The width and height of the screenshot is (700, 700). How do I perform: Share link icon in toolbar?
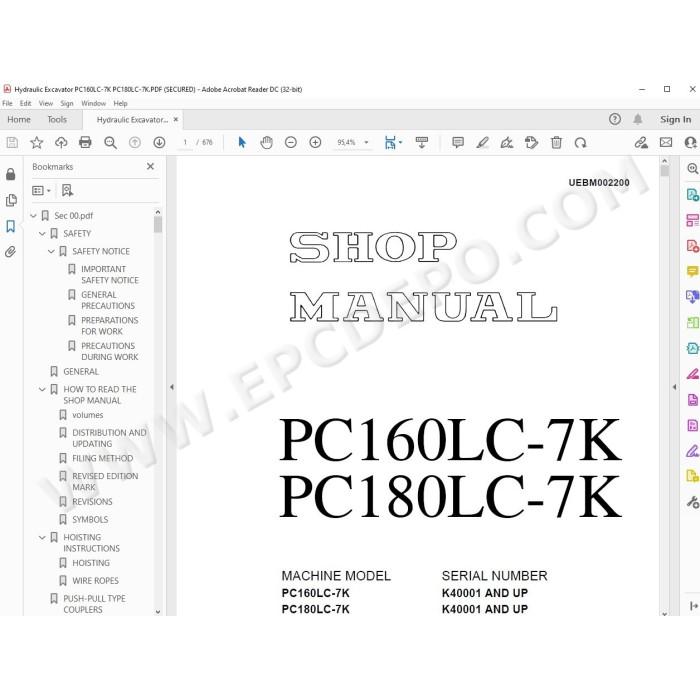click(x=641, y=142)
